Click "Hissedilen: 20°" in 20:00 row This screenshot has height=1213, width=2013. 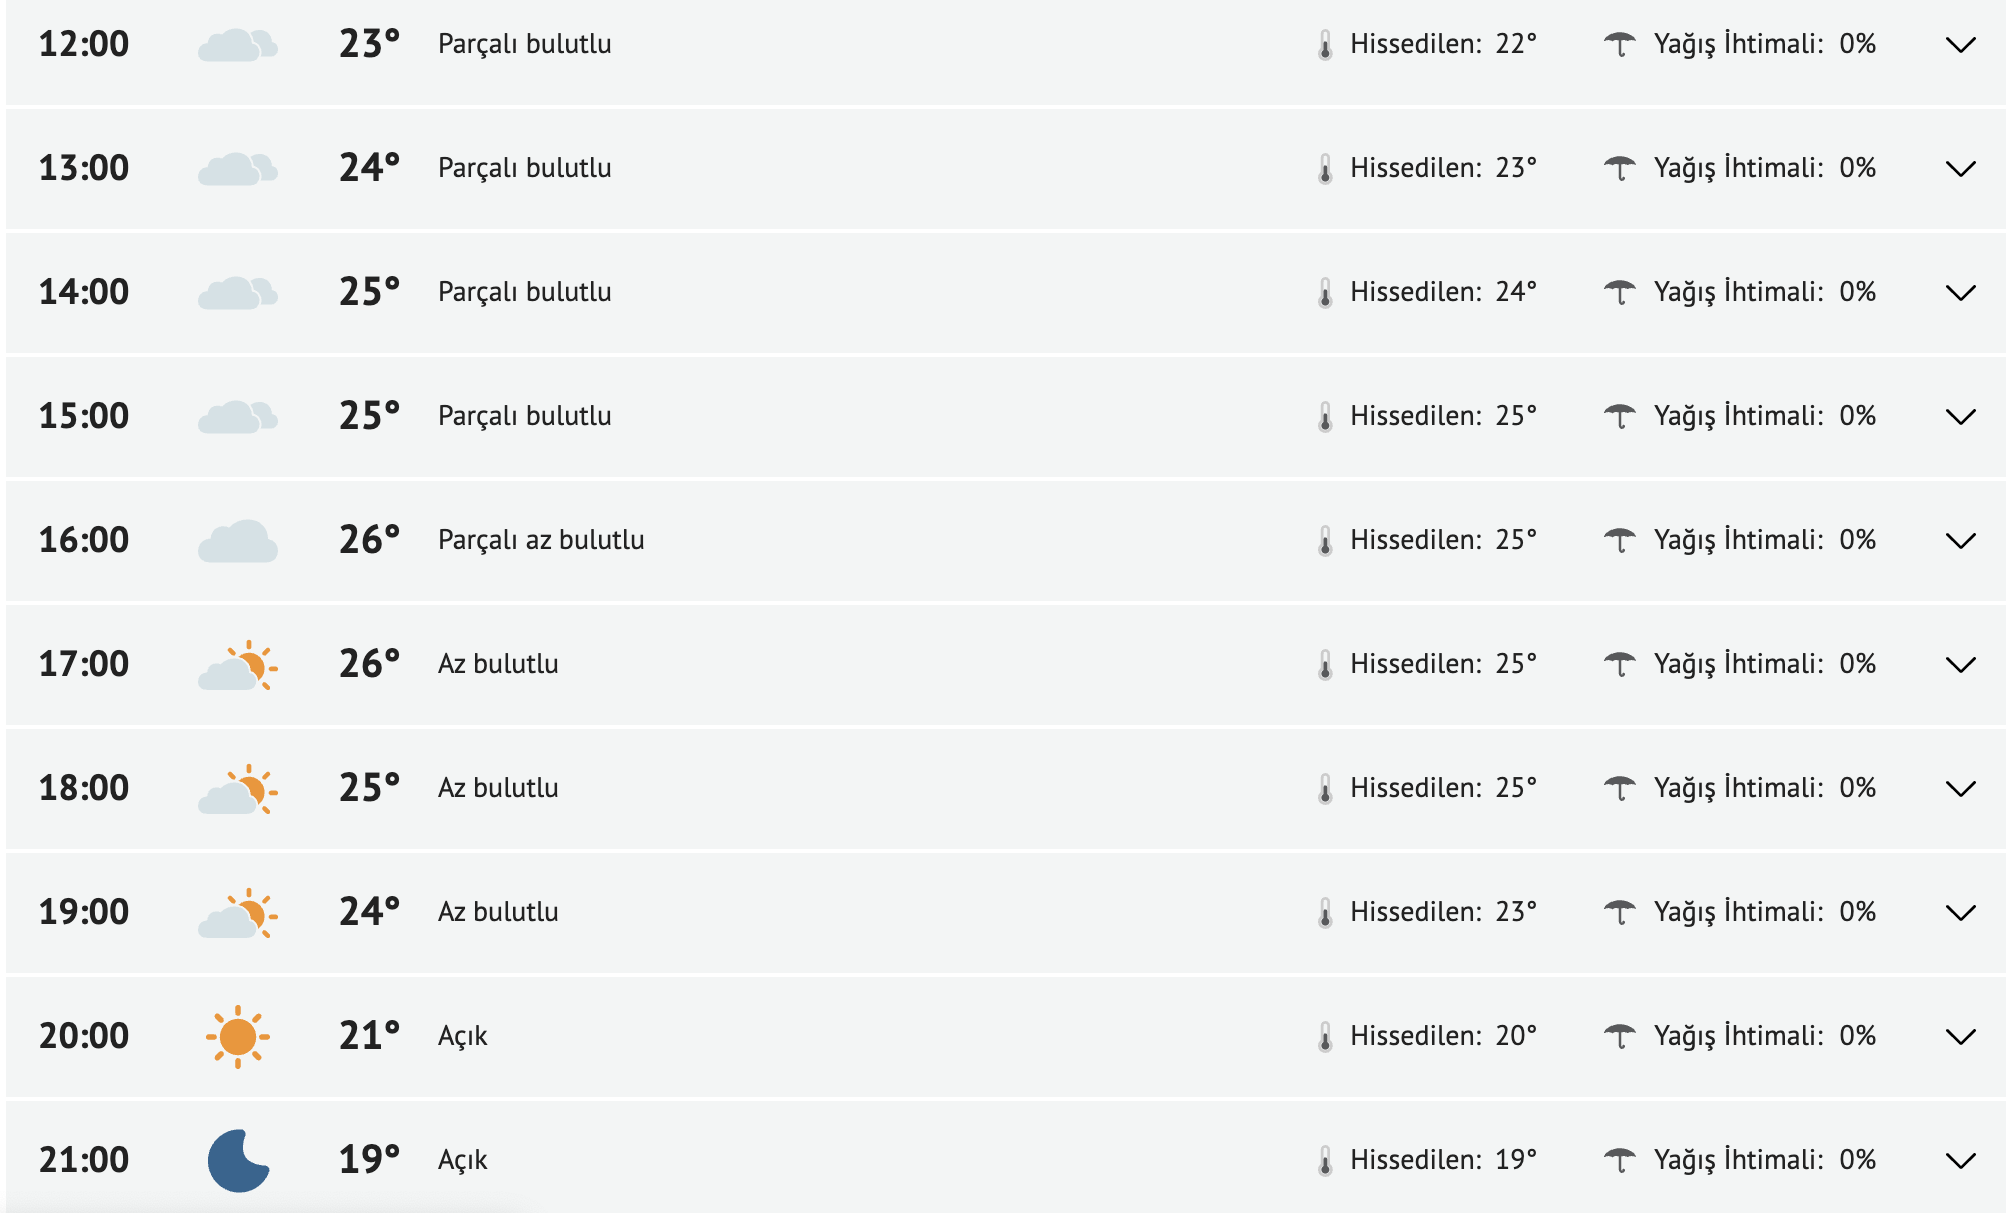(1442, 1036)
